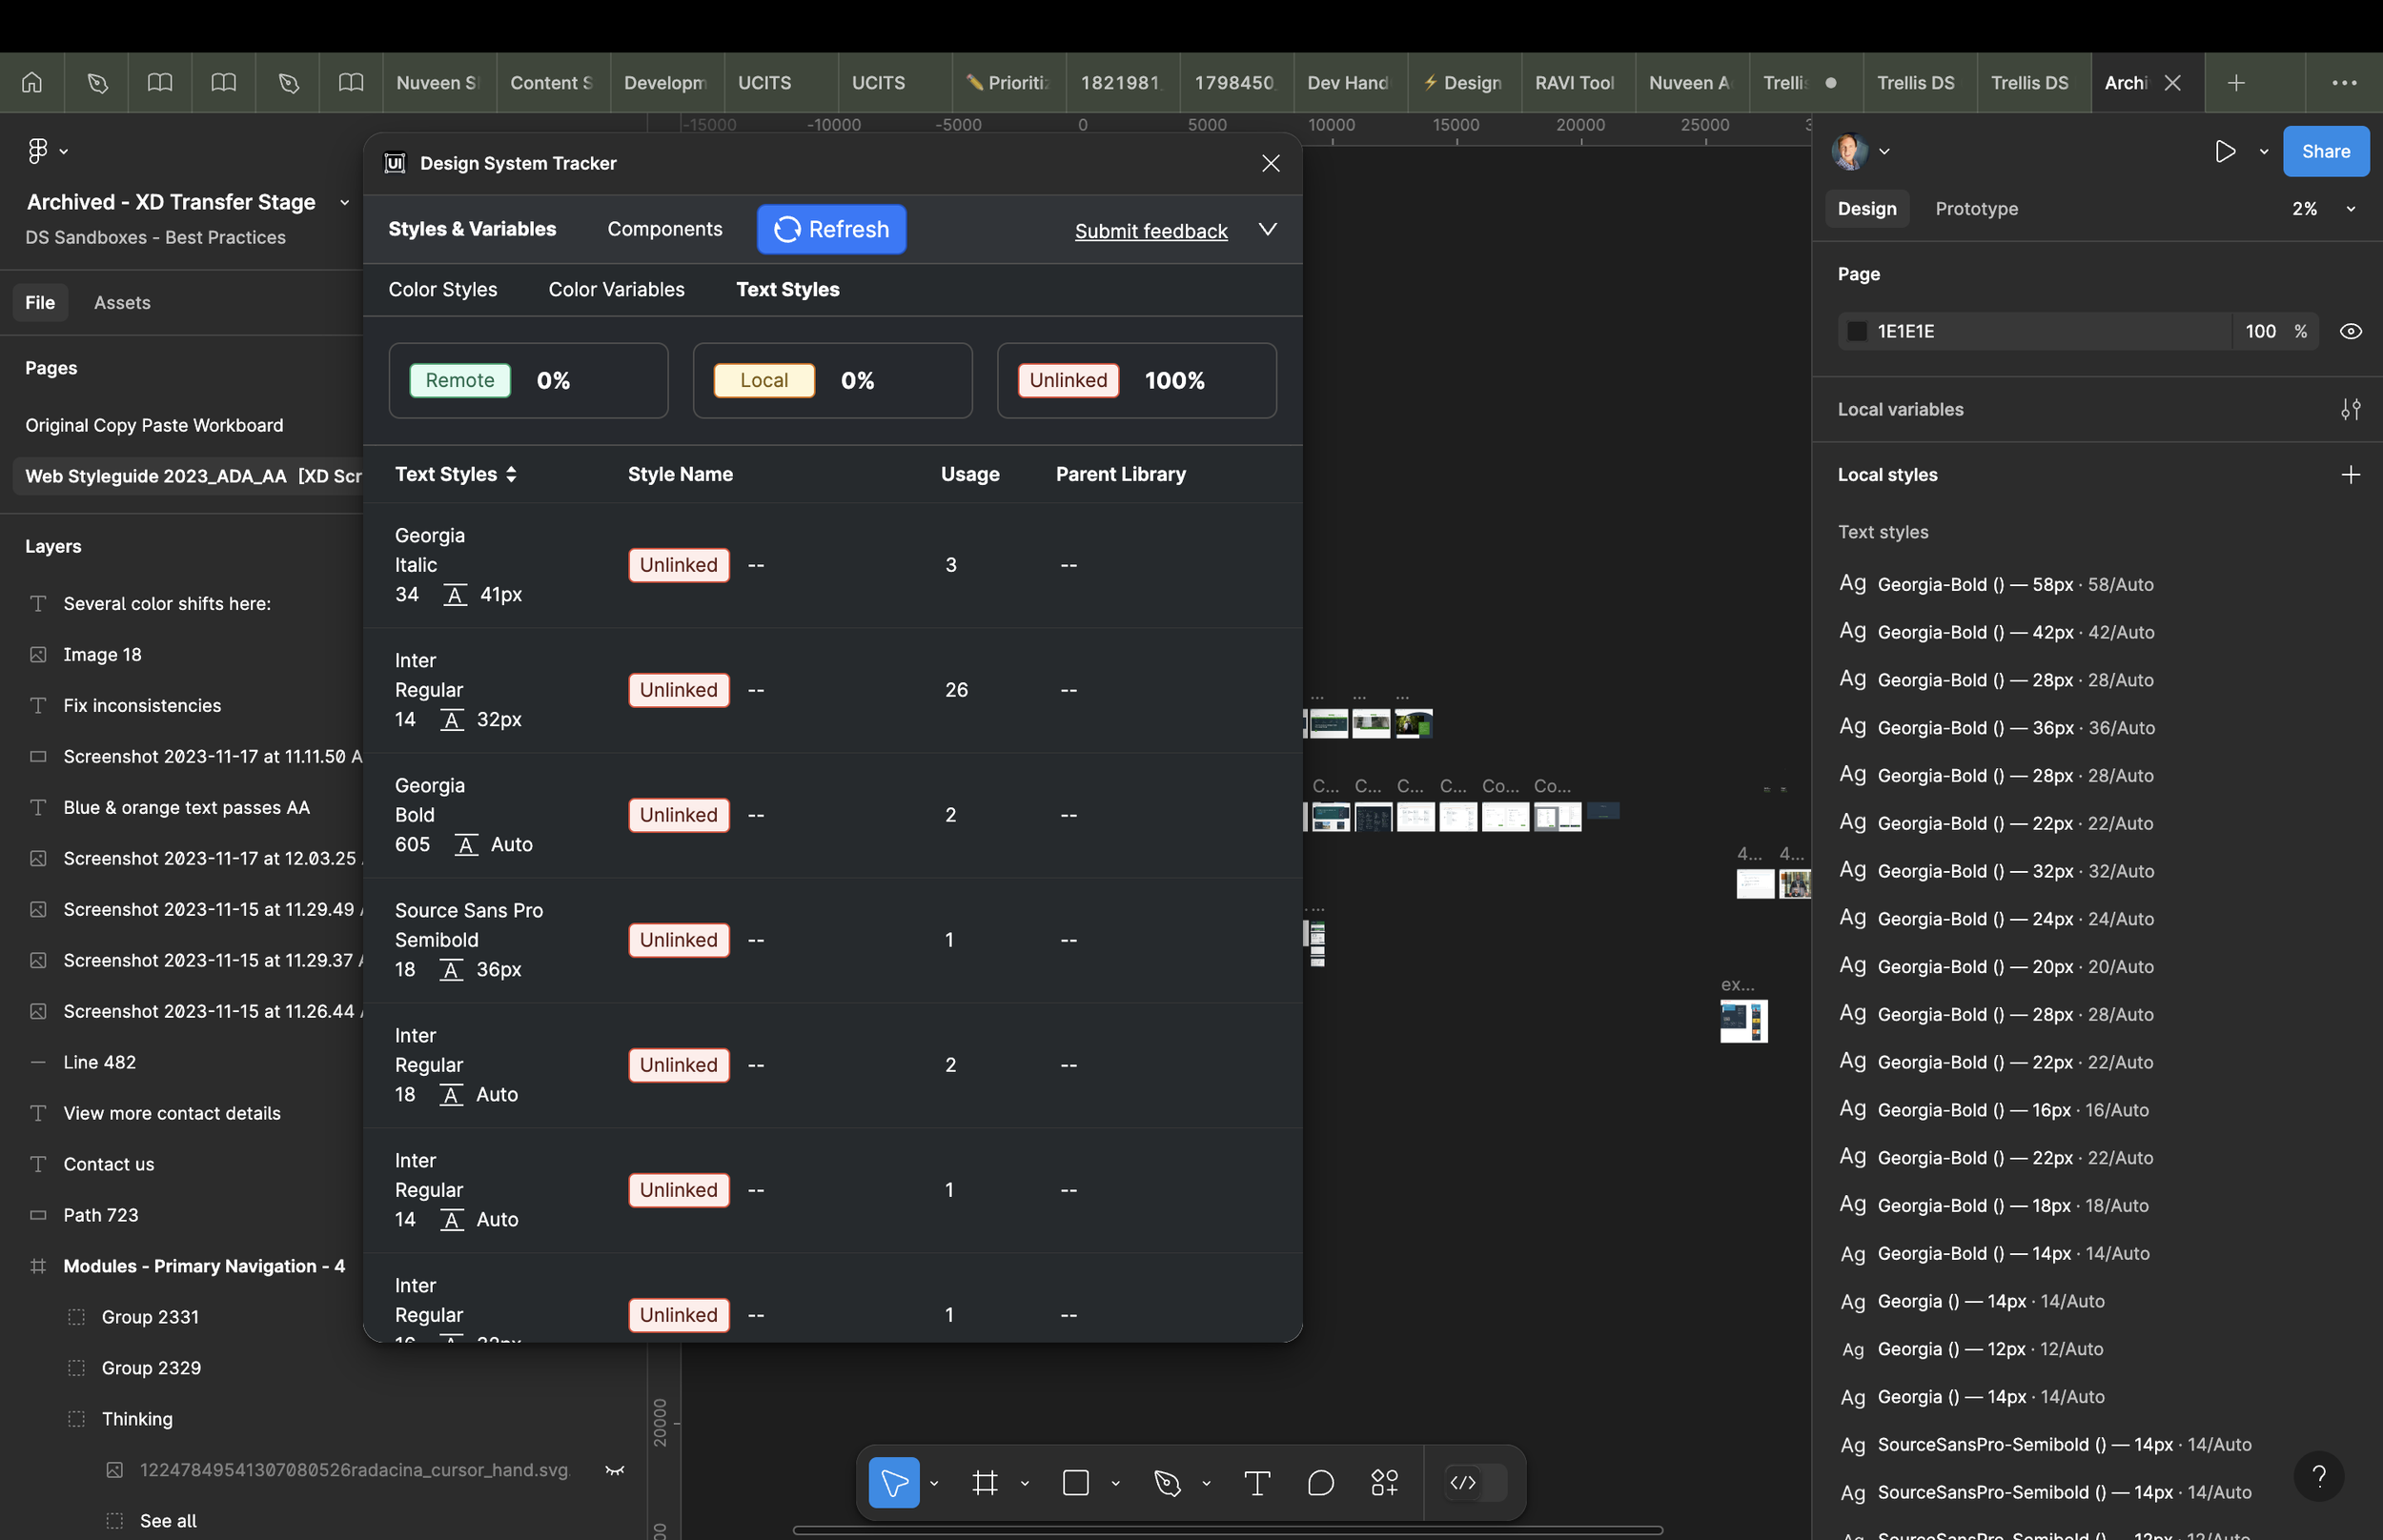This screenshot has height=1540, width=2383.
Task: Switch to the Components tab
Action: 665,229
